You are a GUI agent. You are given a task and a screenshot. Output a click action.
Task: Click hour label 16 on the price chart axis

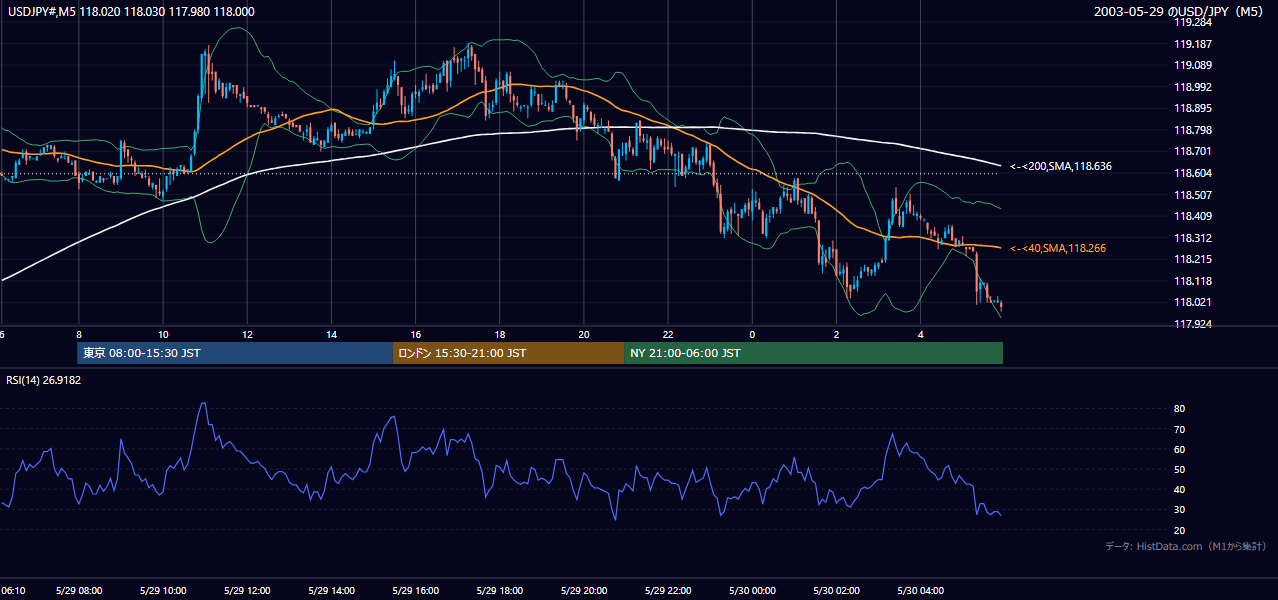(x=416, y=335)
